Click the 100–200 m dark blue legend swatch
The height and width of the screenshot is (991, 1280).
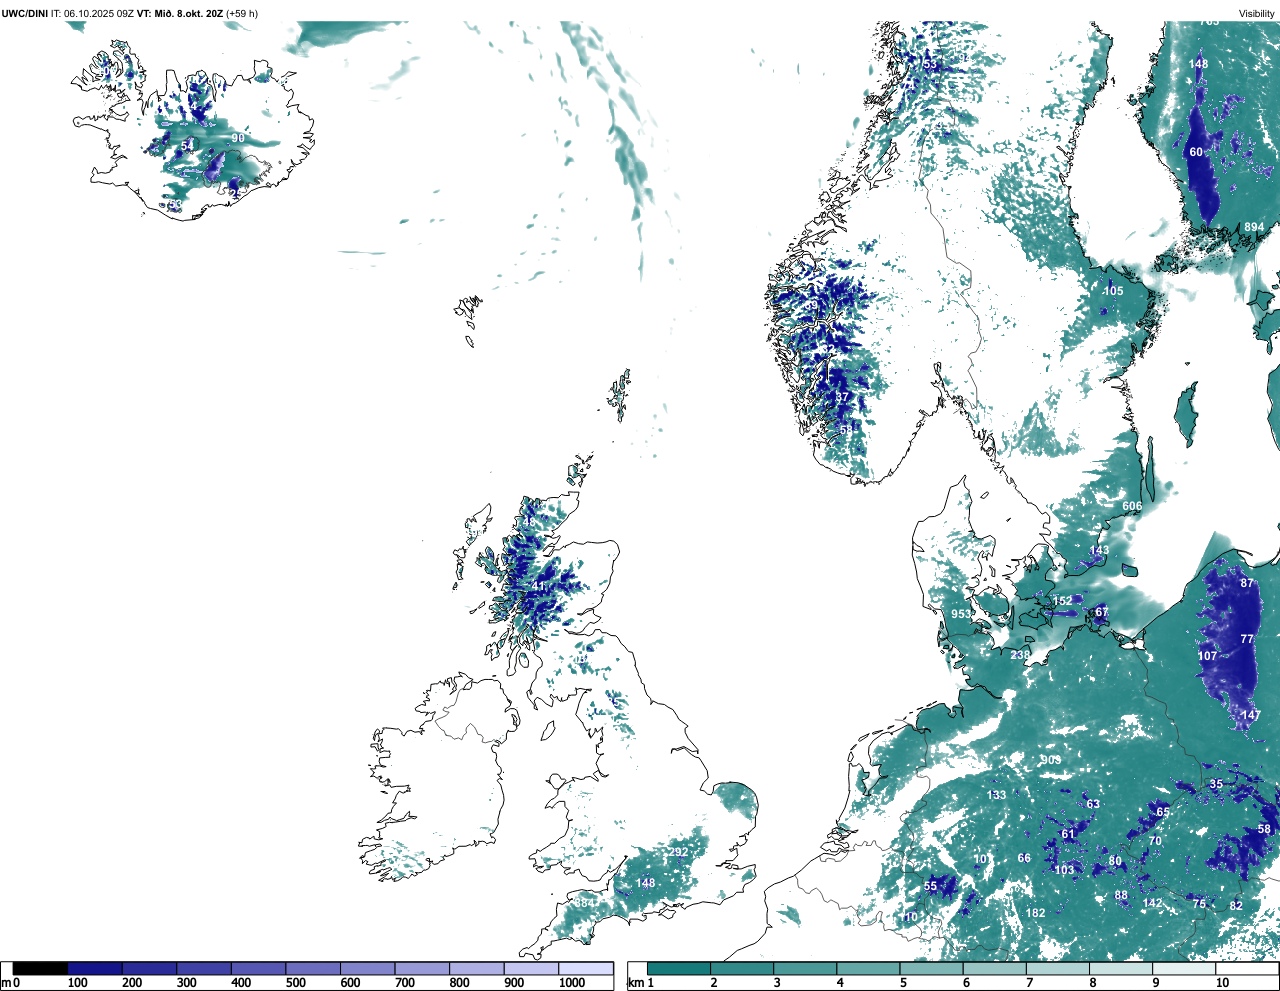tap(95, 968)
